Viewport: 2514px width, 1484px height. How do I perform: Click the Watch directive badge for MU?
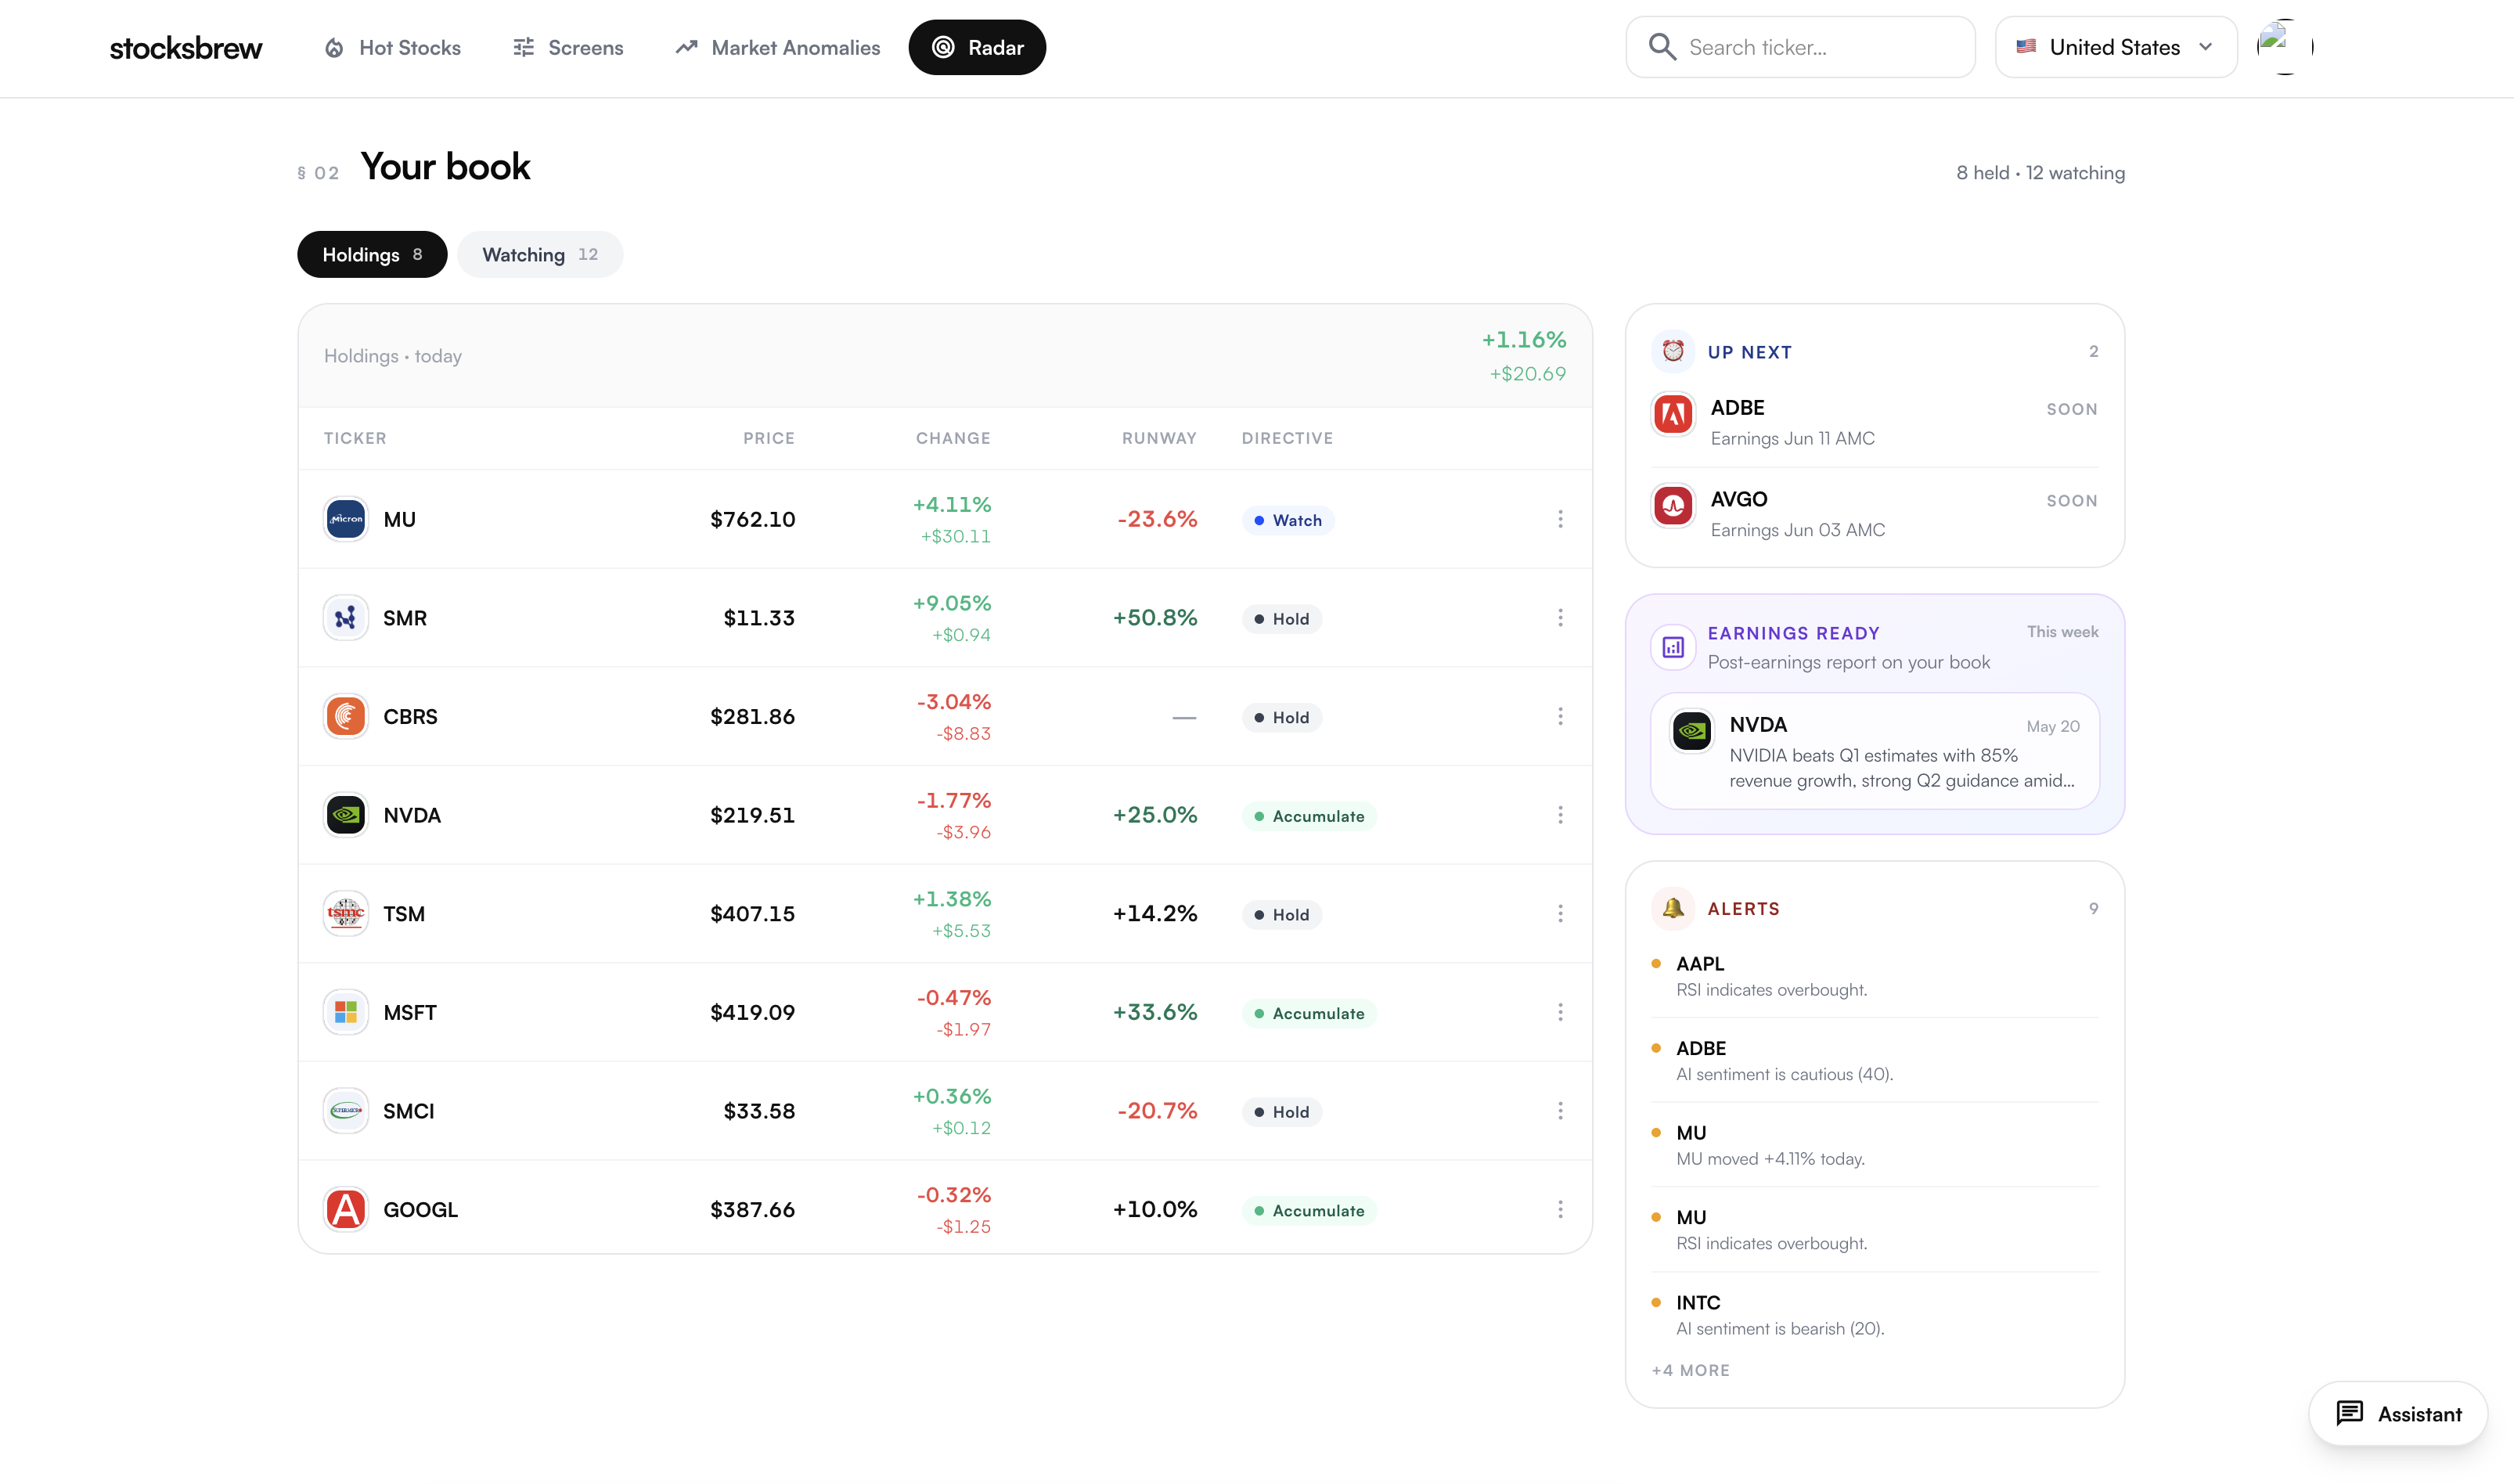[1288, 520]
